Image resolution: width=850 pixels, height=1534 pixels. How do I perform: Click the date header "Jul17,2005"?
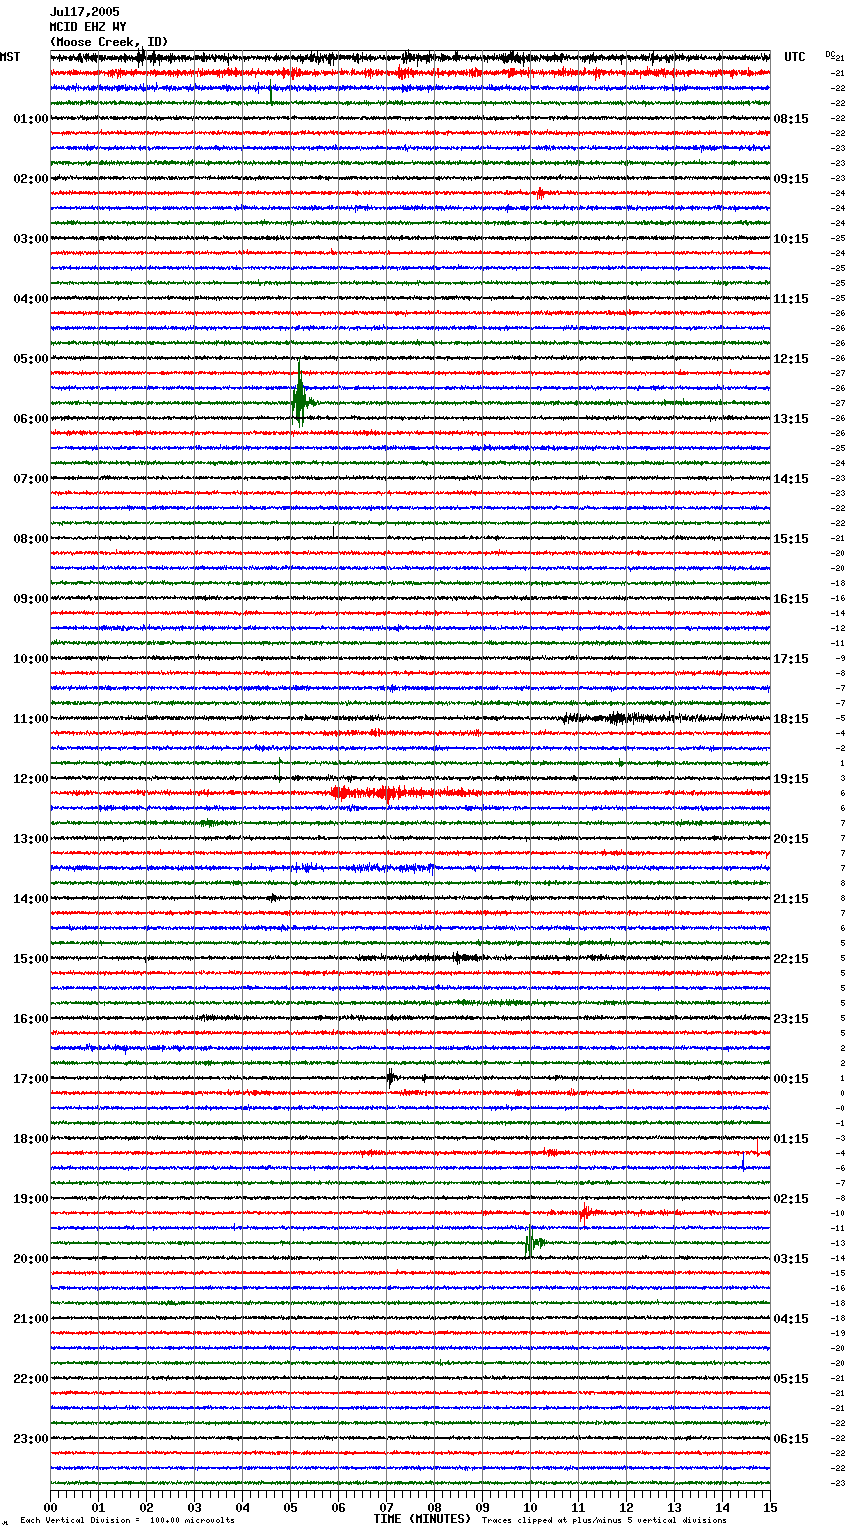(x=85, y=12)
